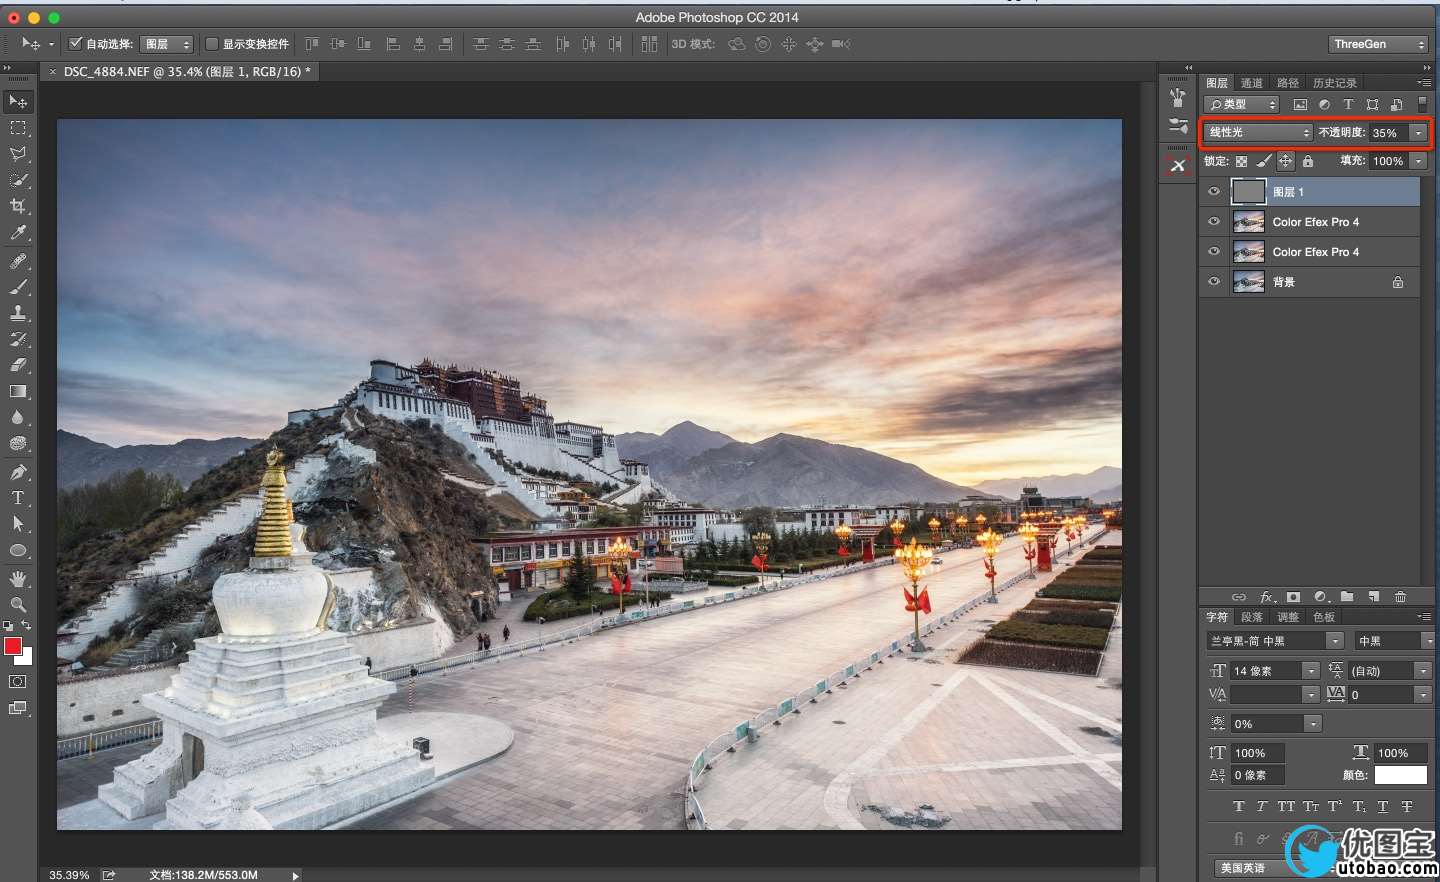Viewport: 1440px width, 882px height.
Task: Toggle the Auto-Select checkbox
Action: (x=75, y=44)
